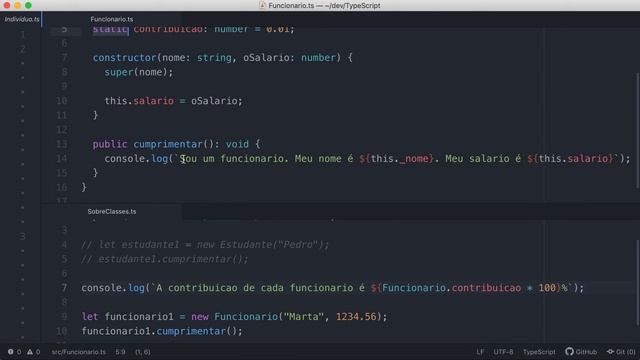This screenshot has height=360, width=640.
Task: Click the commented 'let estudante1' line
Action: [205, 244]
